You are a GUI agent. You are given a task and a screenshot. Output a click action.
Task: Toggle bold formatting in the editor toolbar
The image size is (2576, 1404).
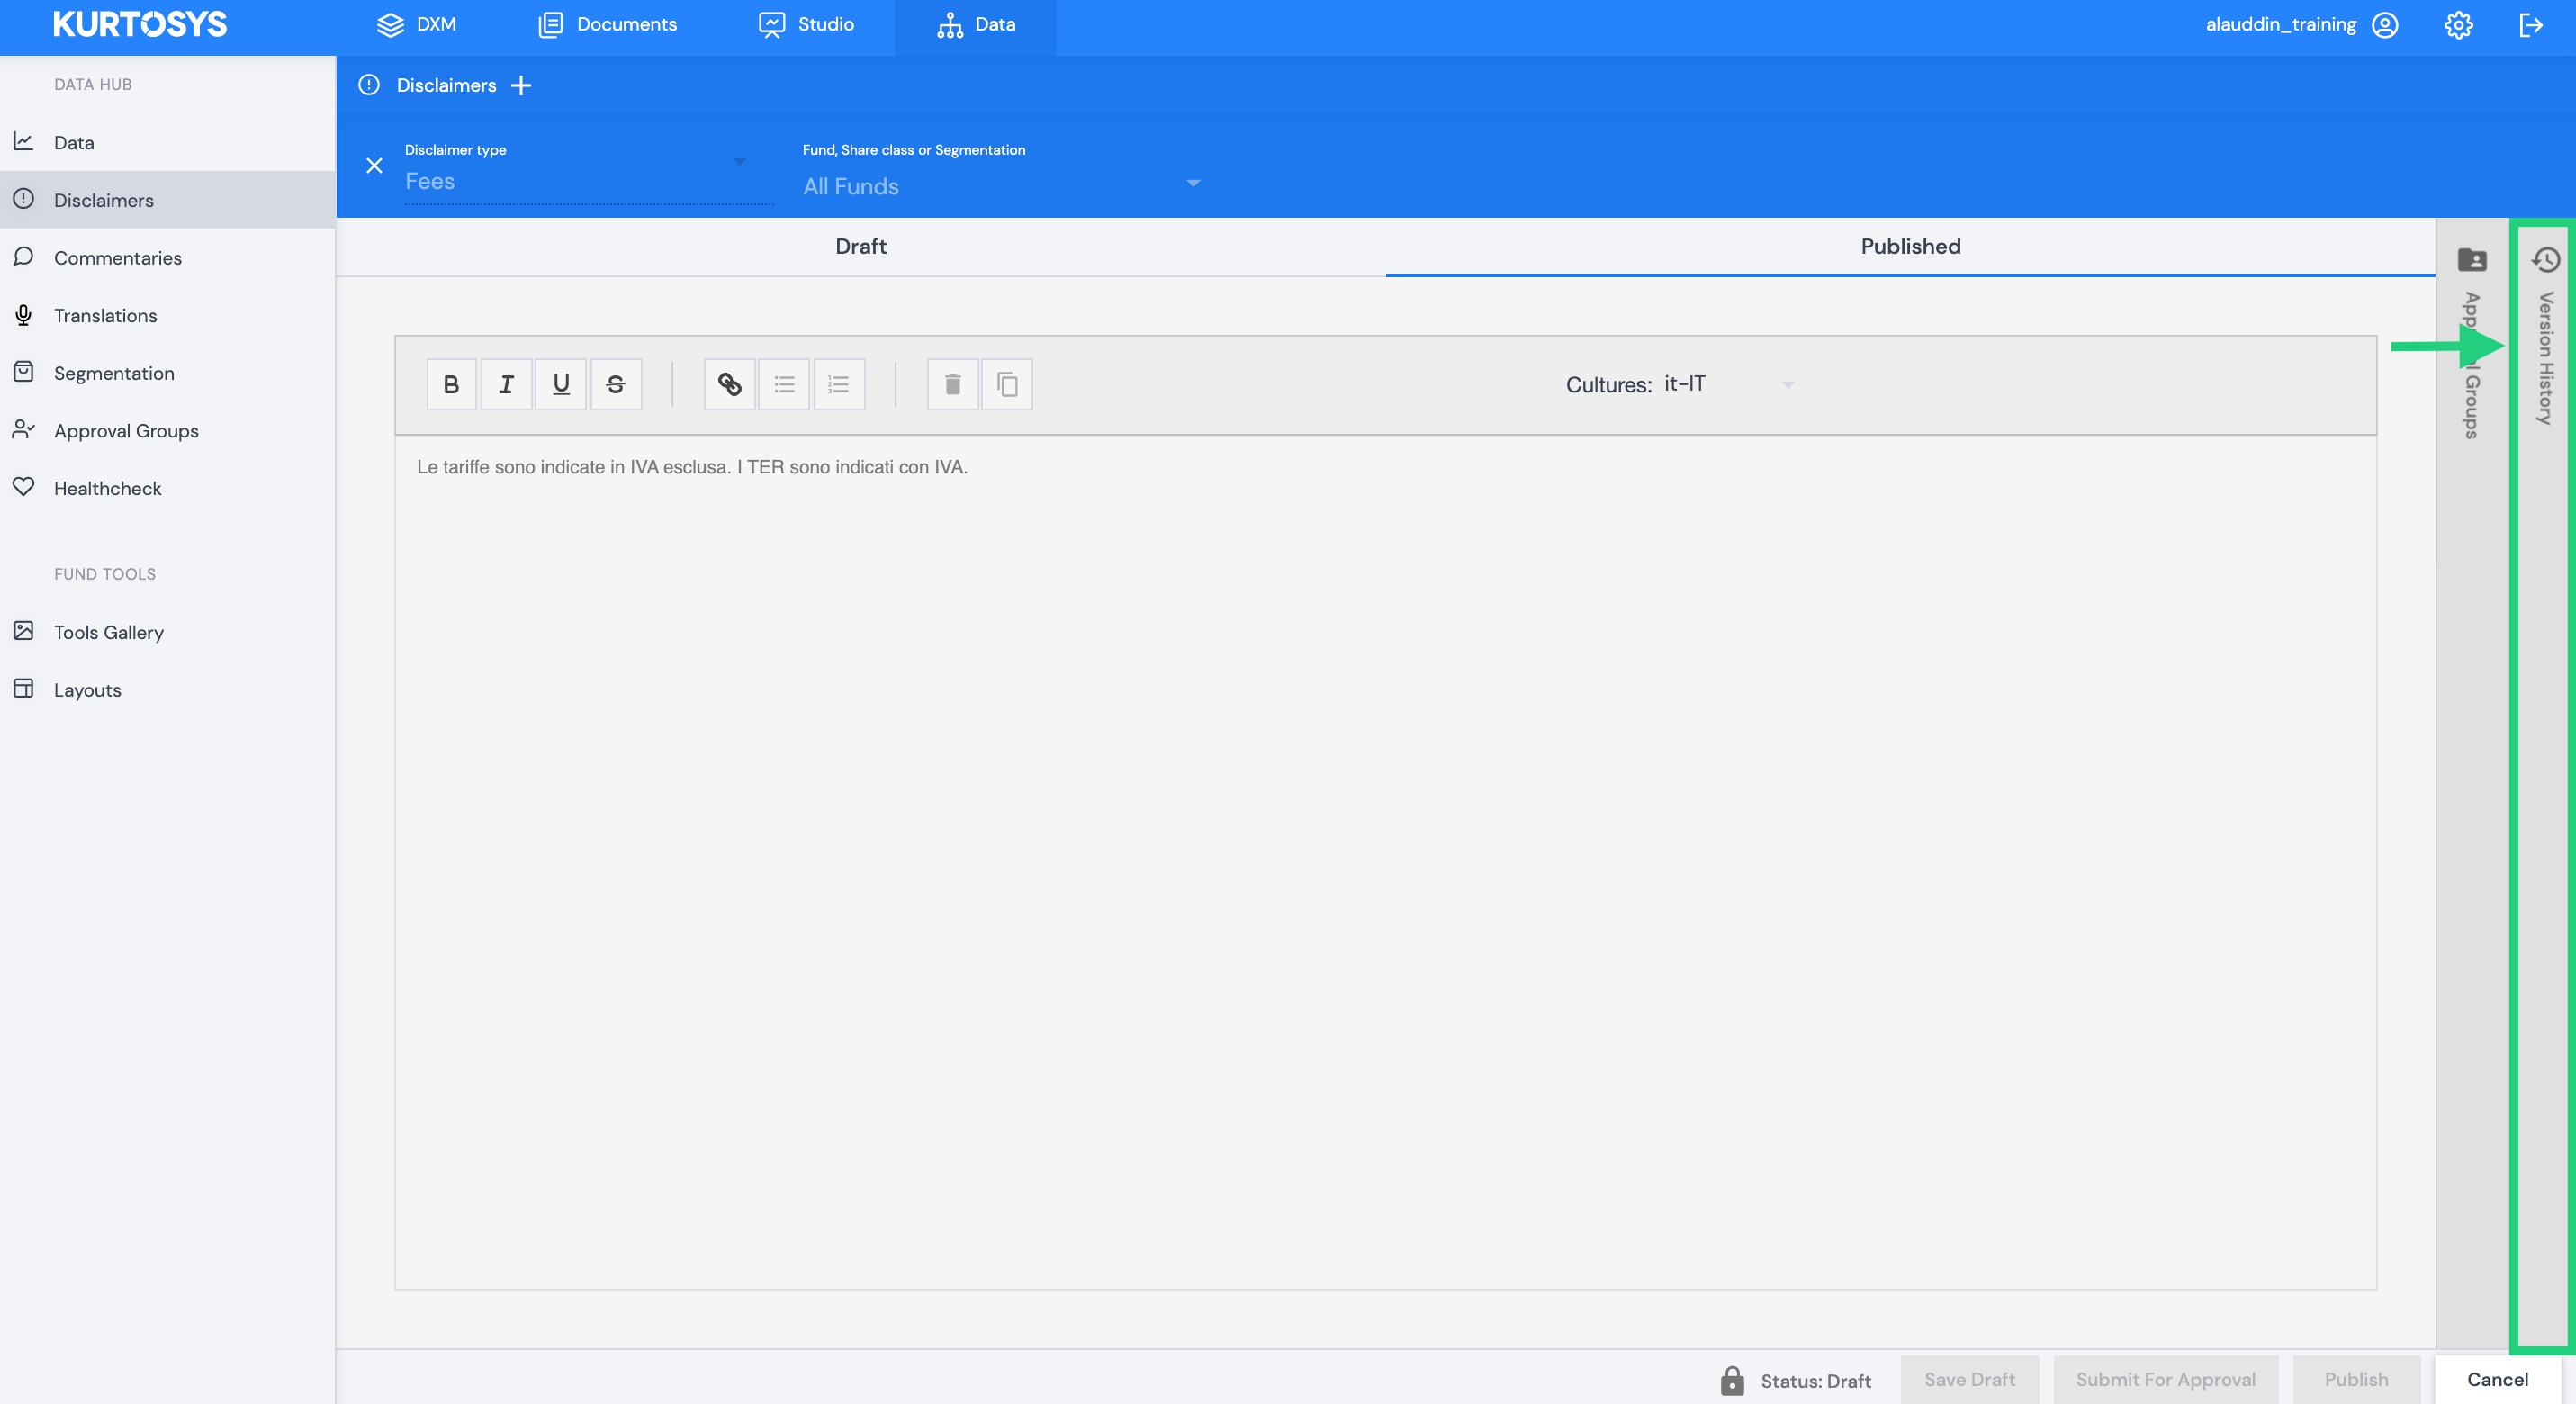pyautogui.click(x=451, y=384)
